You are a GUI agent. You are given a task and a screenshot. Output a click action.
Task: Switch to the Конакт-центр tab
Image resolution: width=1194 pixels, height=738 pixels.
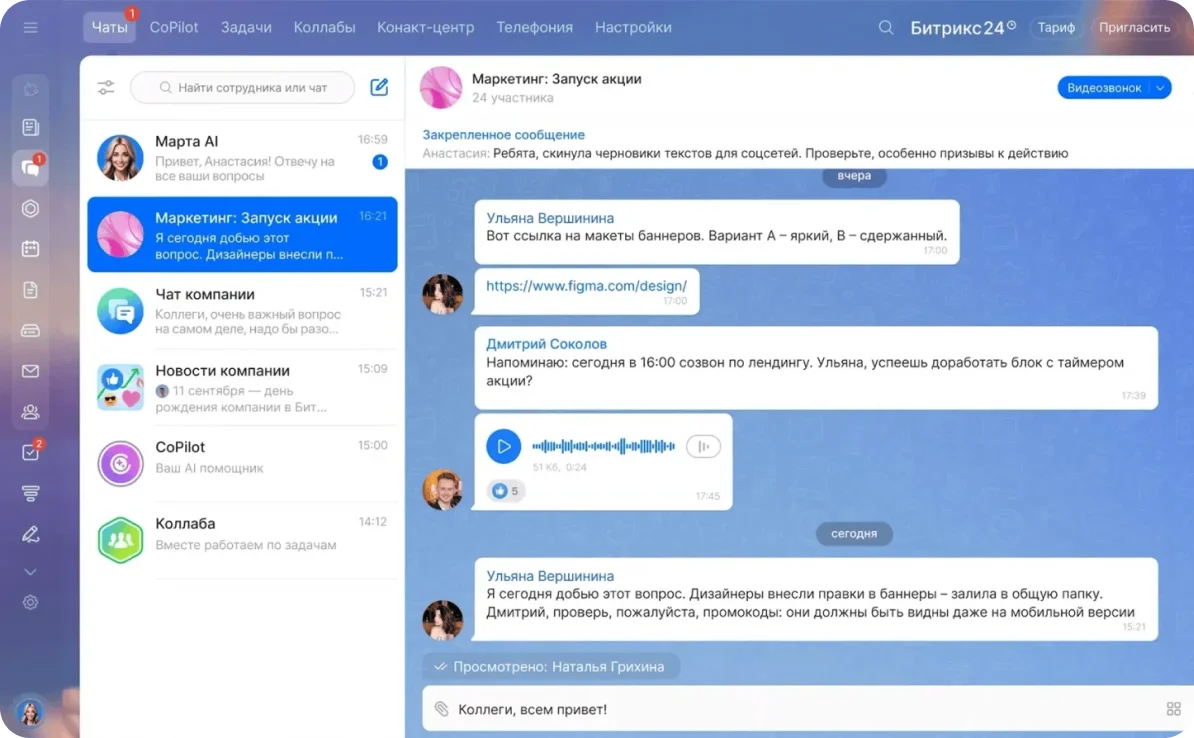click(426, 27)
